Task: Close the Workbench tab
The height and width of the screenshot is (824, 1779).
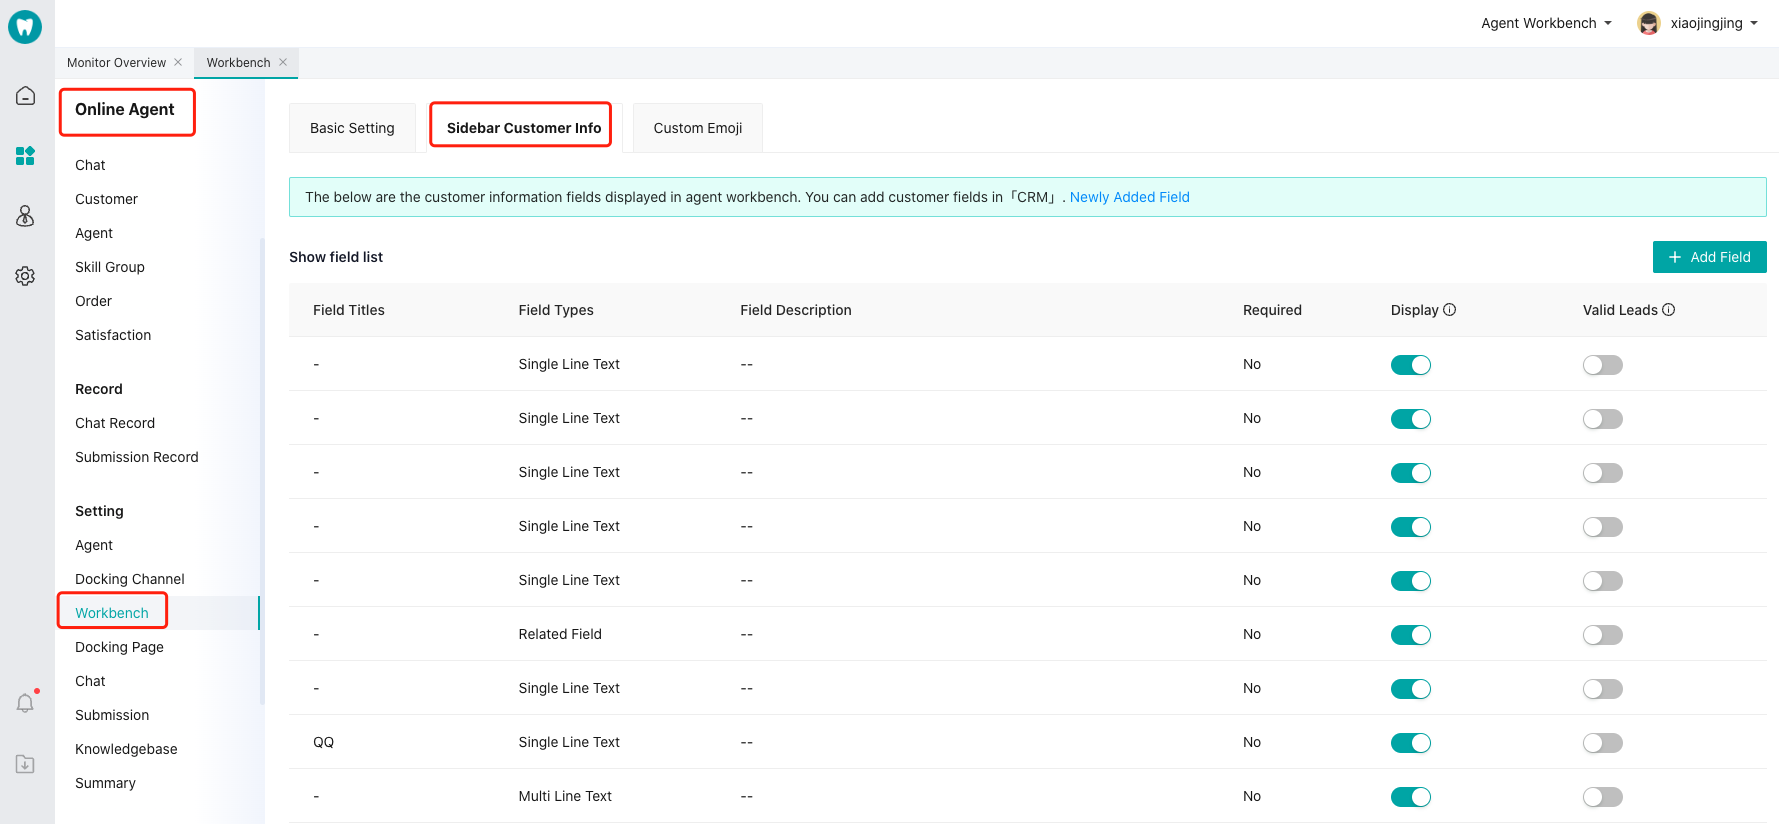Action: click(x=283, y=62)
